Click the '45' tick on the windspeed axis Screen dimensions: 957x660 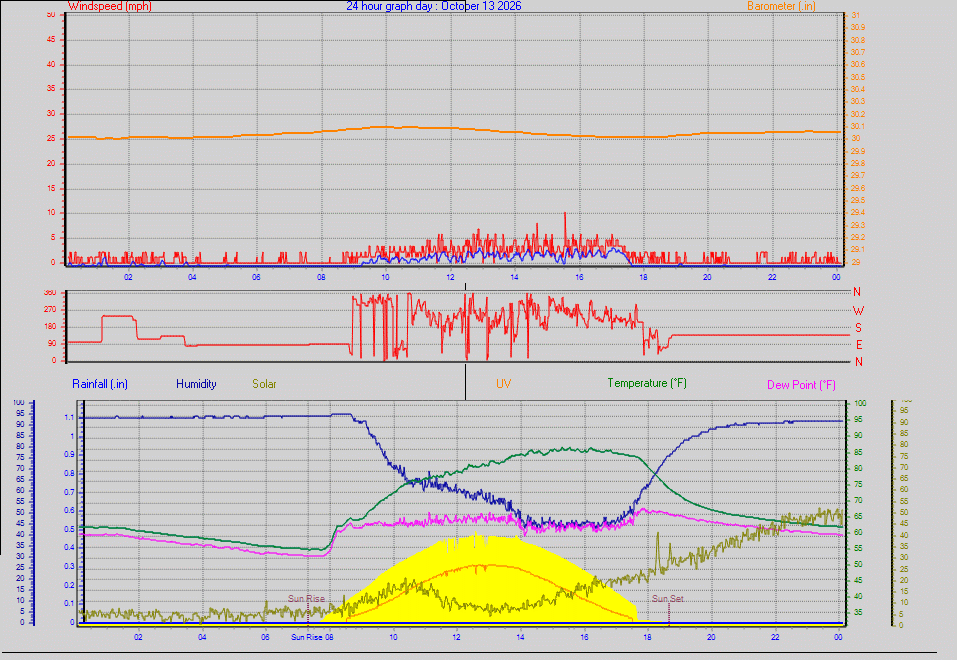(51, 40)
